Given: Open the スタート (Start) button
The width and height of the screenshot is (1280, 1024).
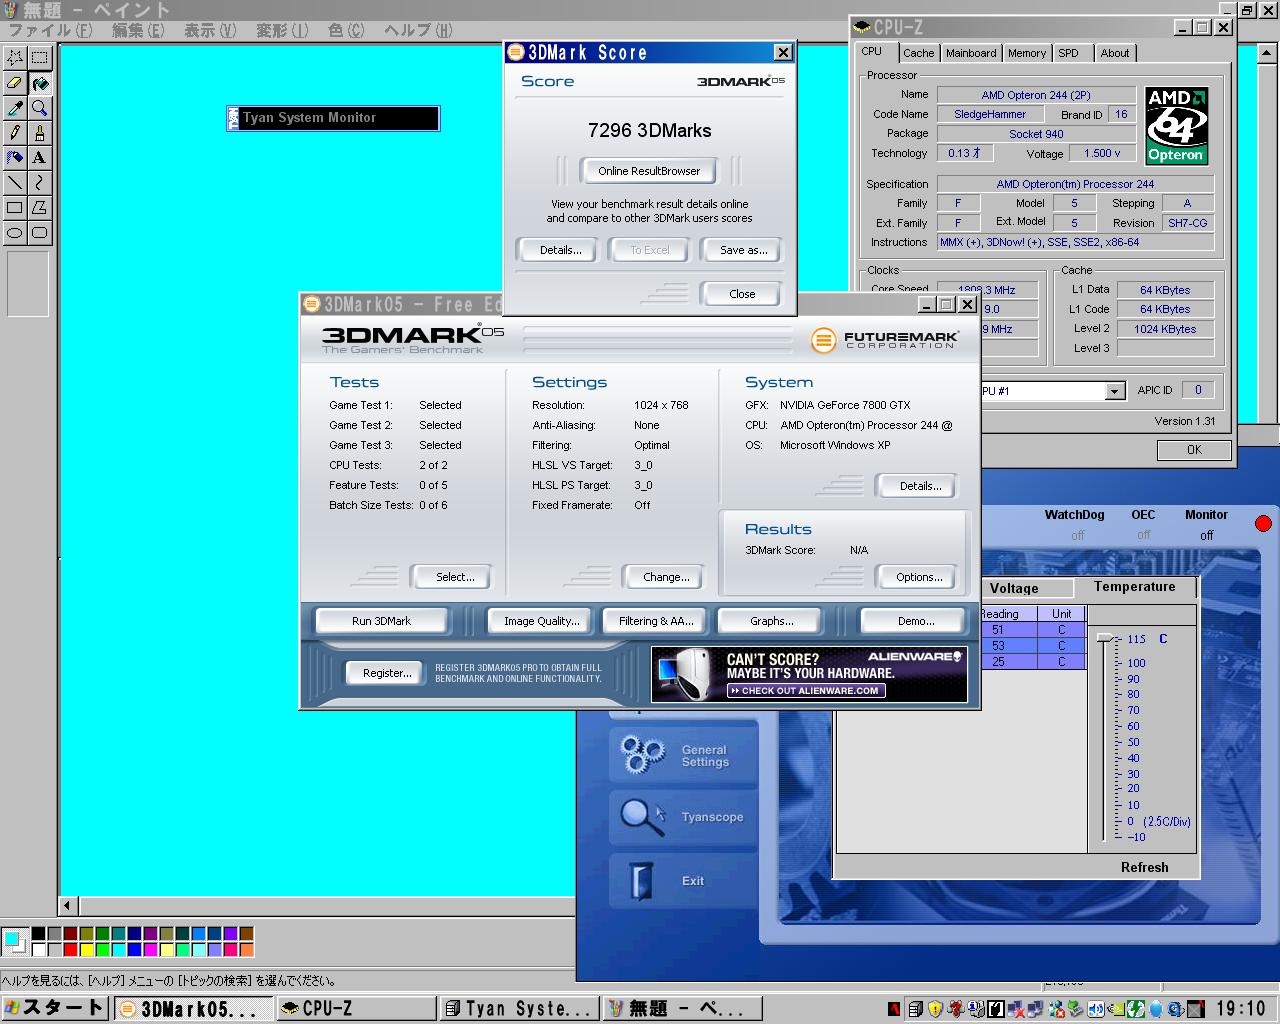Looking at the screenshot, I should tap(55, 1008).
